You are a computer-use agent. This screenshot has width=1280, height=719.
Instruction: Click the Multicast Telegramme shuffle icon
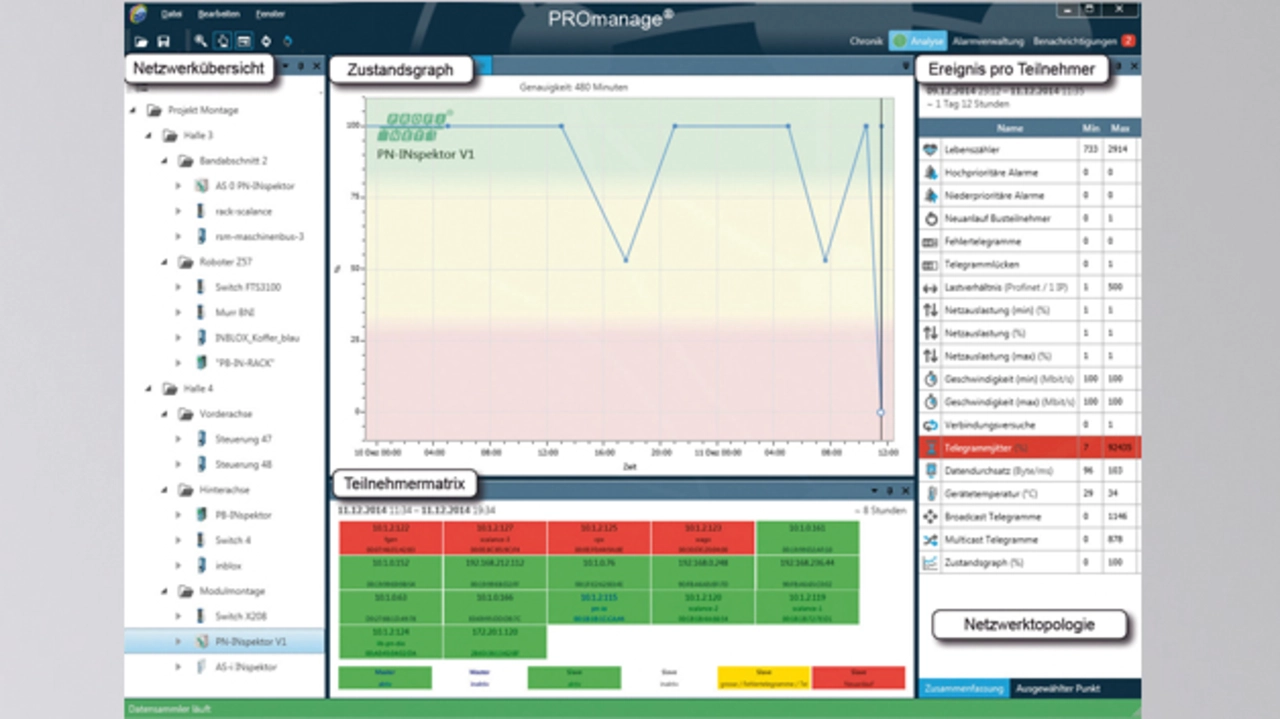(x=930, y=540)
